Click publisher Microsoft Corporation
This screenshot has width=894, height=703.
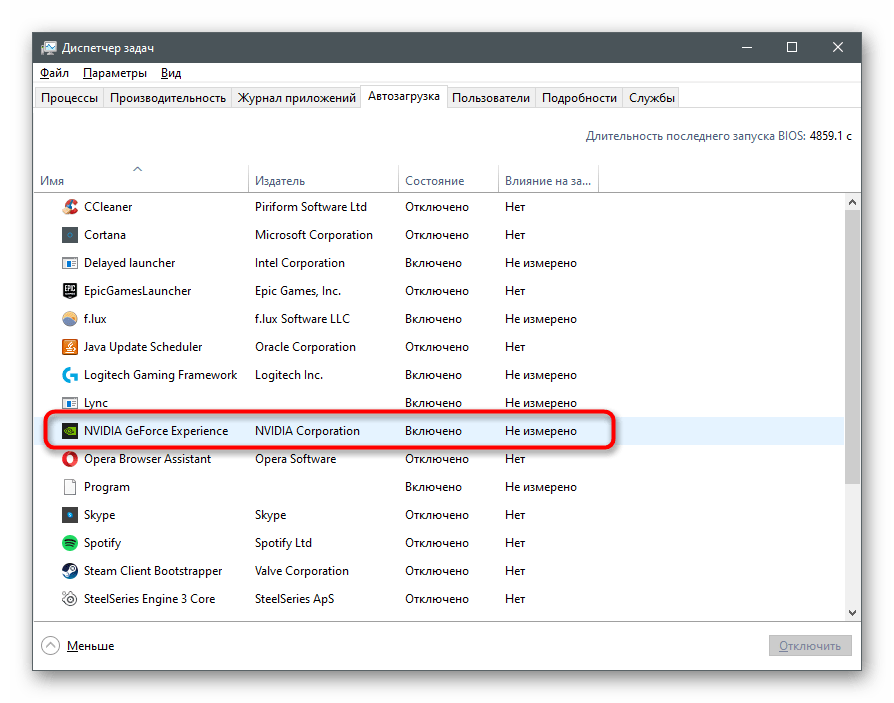coord(314,235)
